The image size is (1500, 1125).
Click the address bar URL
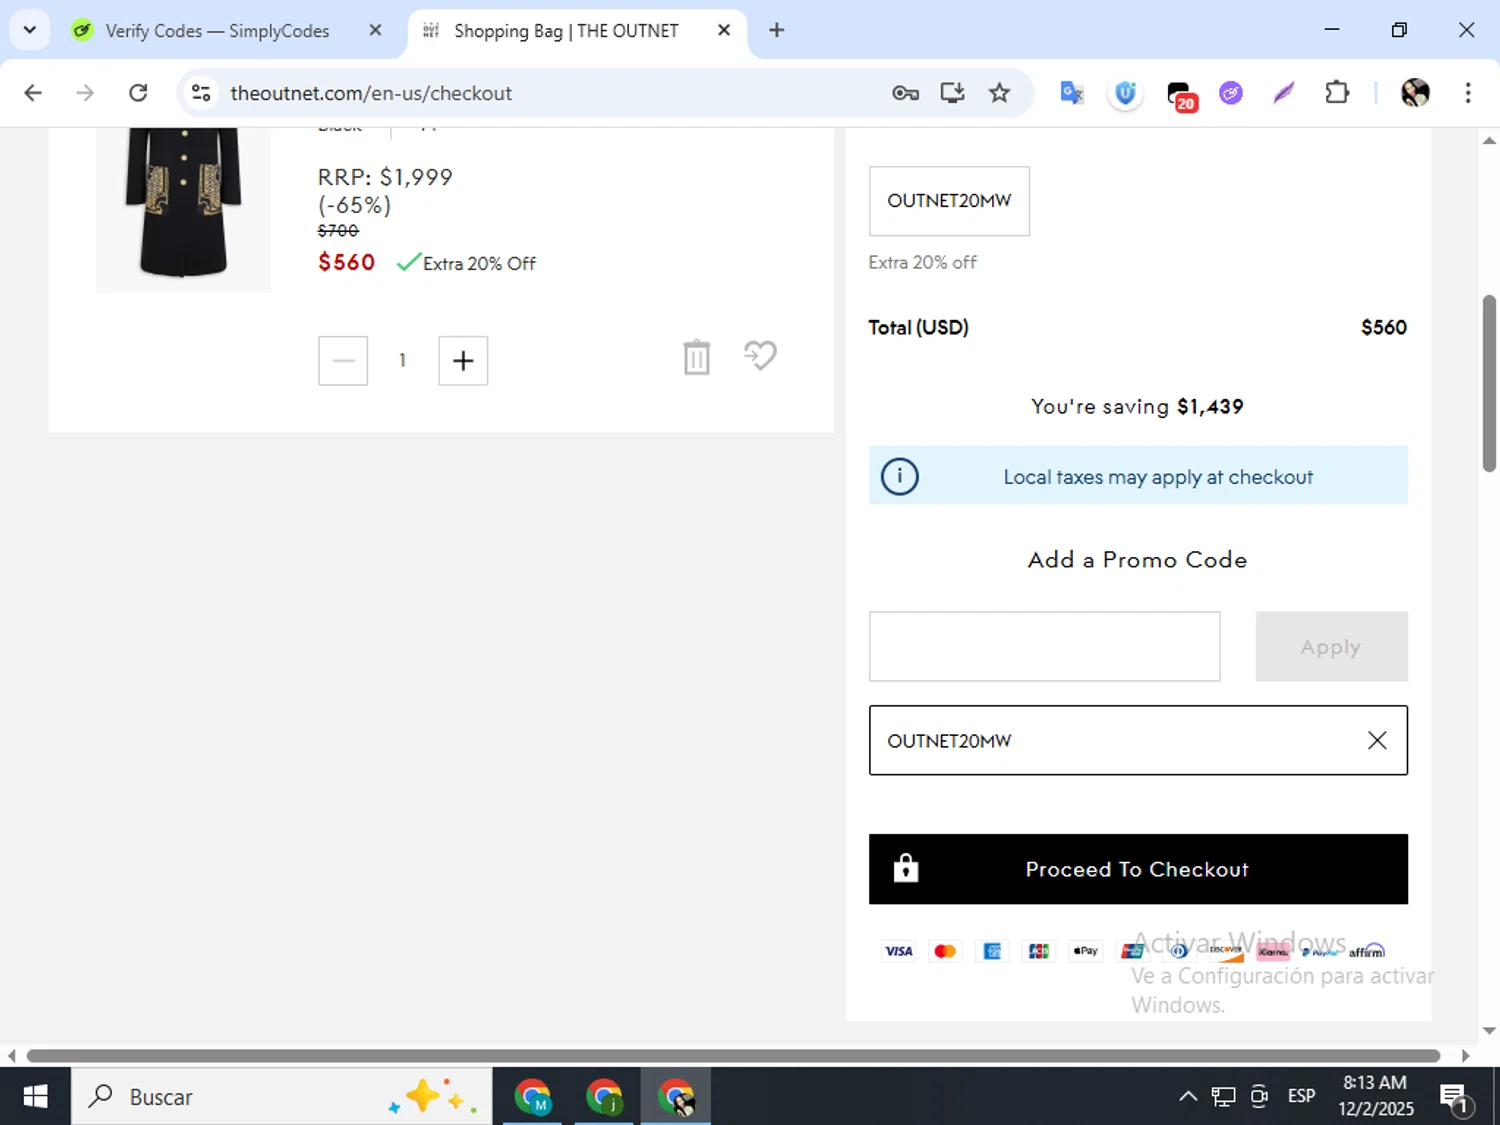pyautogui.click(x=371, y=93)
